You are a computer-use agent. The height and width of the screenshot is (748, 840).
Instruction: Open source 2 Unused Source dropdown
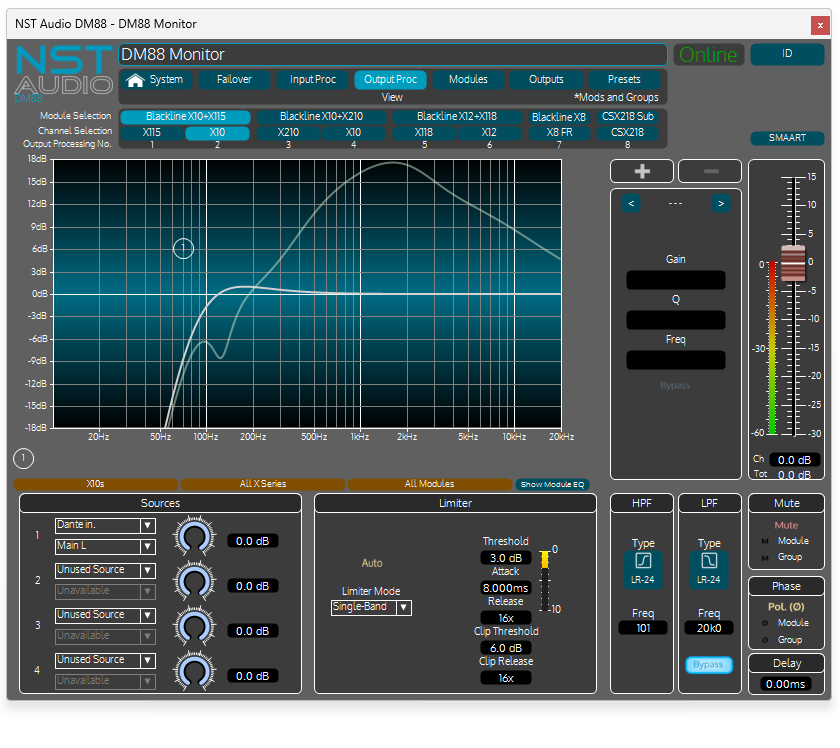(105, 570)
